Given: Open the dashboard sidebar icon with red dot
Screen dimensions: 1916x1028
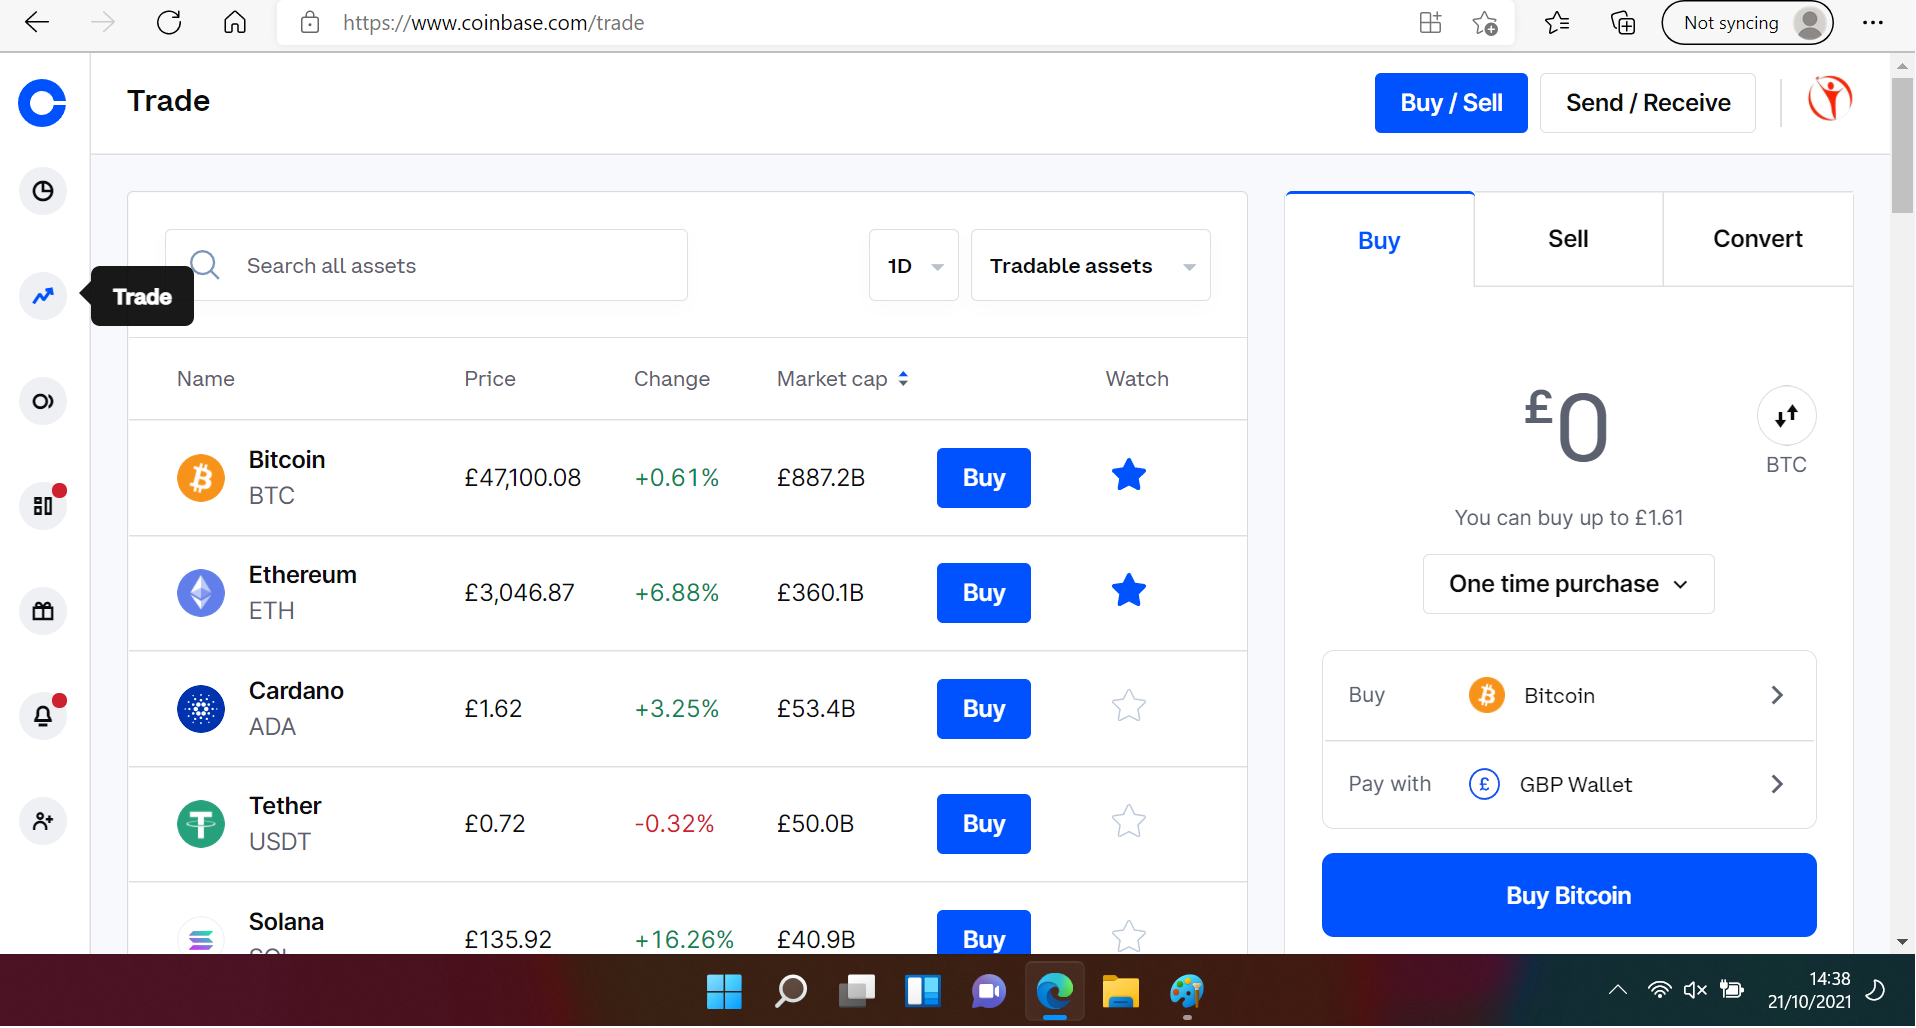Looking at the screenshot, I should click(x=43, y=506).
